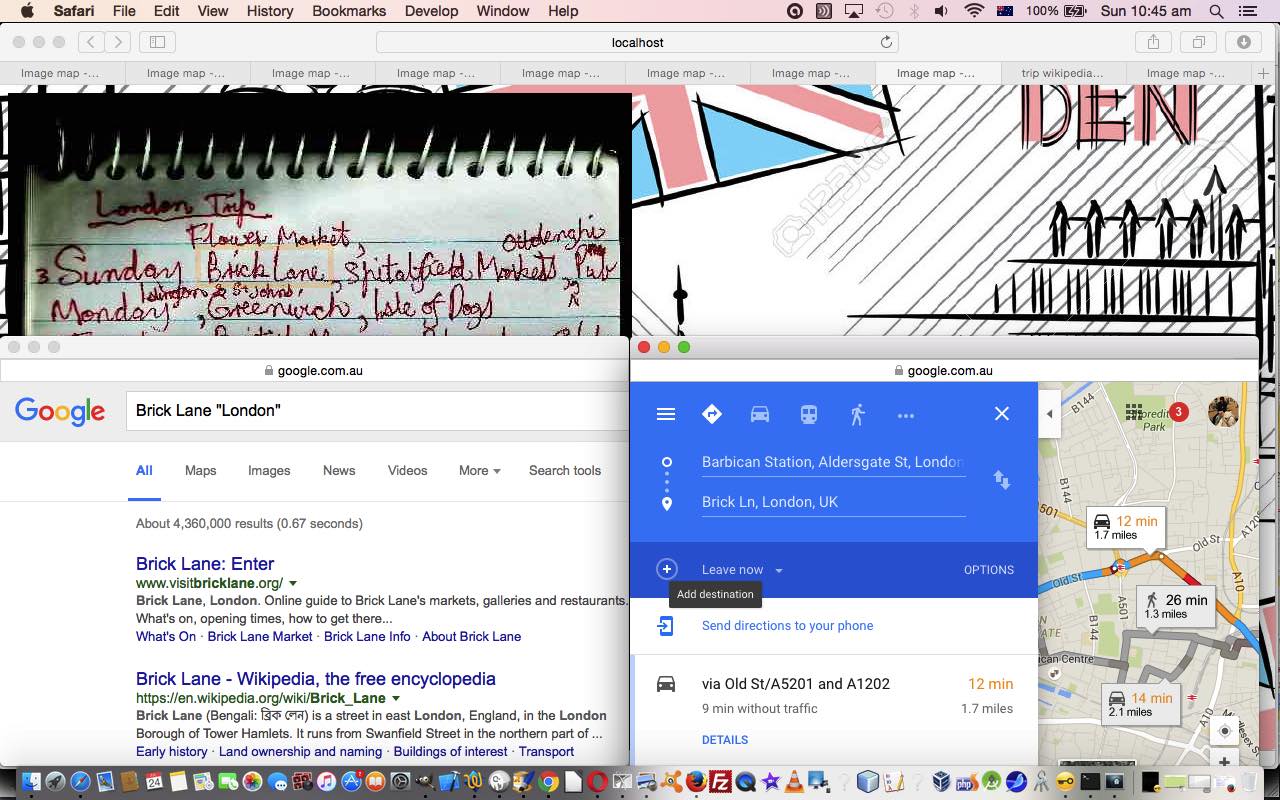Switch to the News search tab
Screen dimensions: 1280x800
tap(339, 471)
